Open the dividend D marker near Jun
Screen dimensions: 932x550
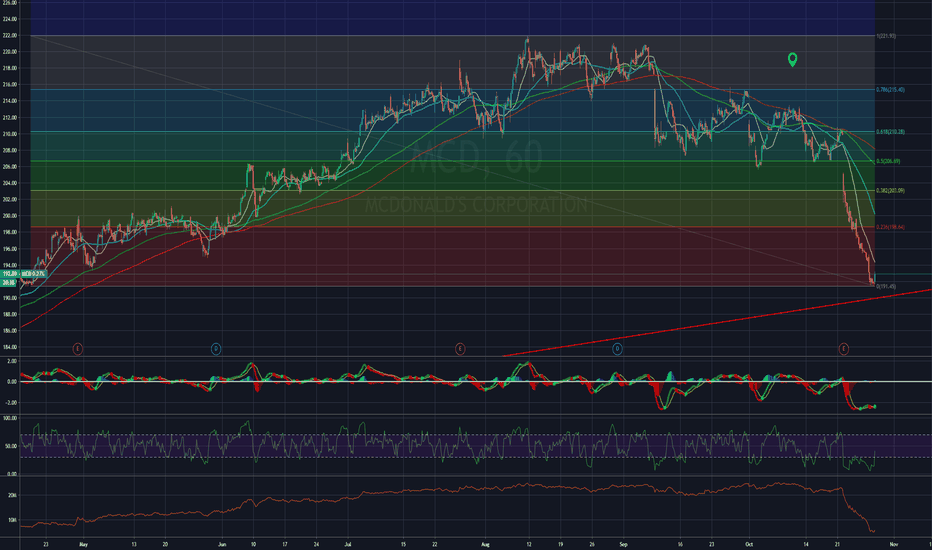pos(216,349)
